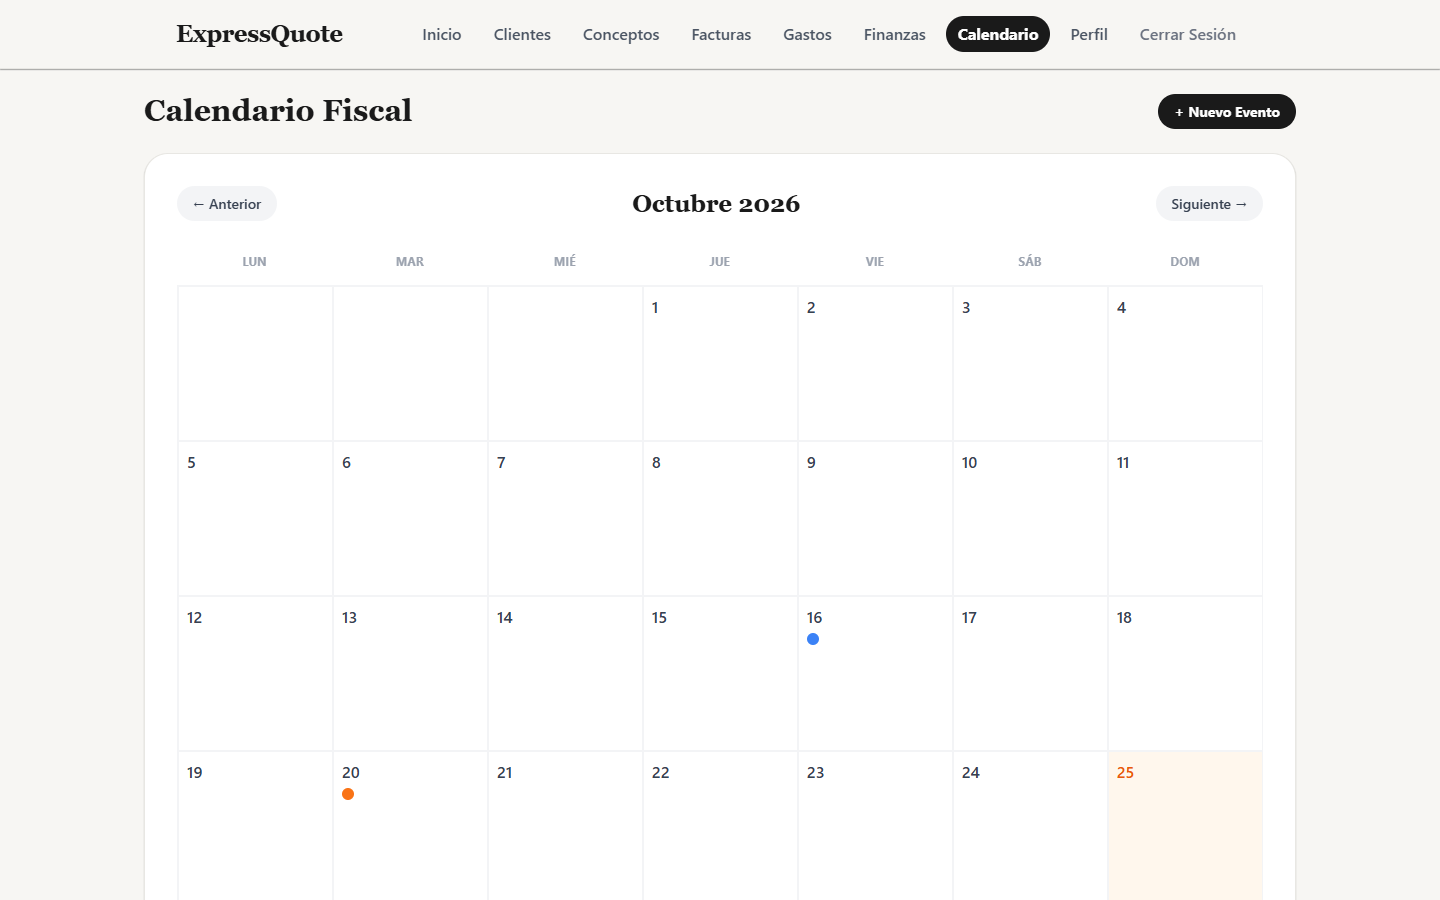Pick Saturday the 3rd

(1030, 364)
